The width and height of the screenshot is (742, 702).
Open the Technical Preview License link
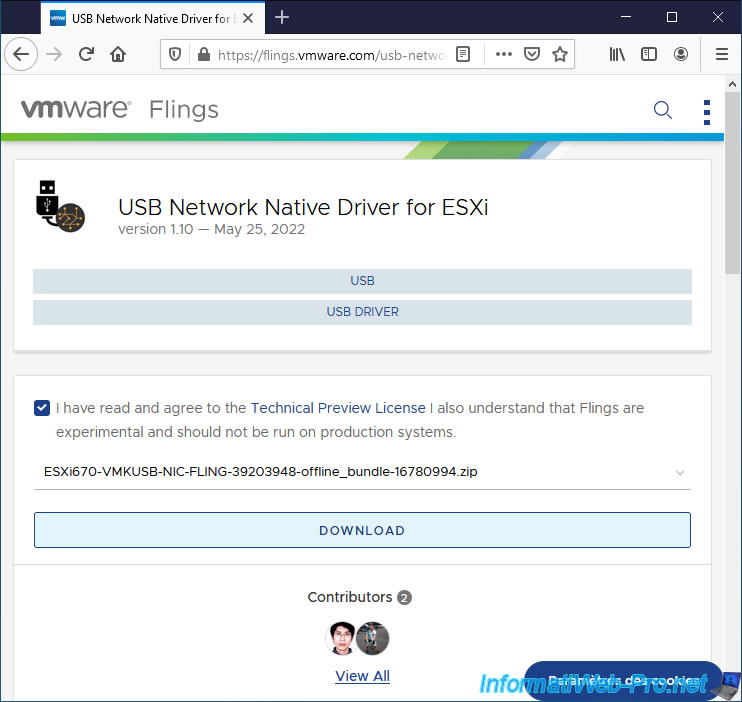tap(338, 408)
